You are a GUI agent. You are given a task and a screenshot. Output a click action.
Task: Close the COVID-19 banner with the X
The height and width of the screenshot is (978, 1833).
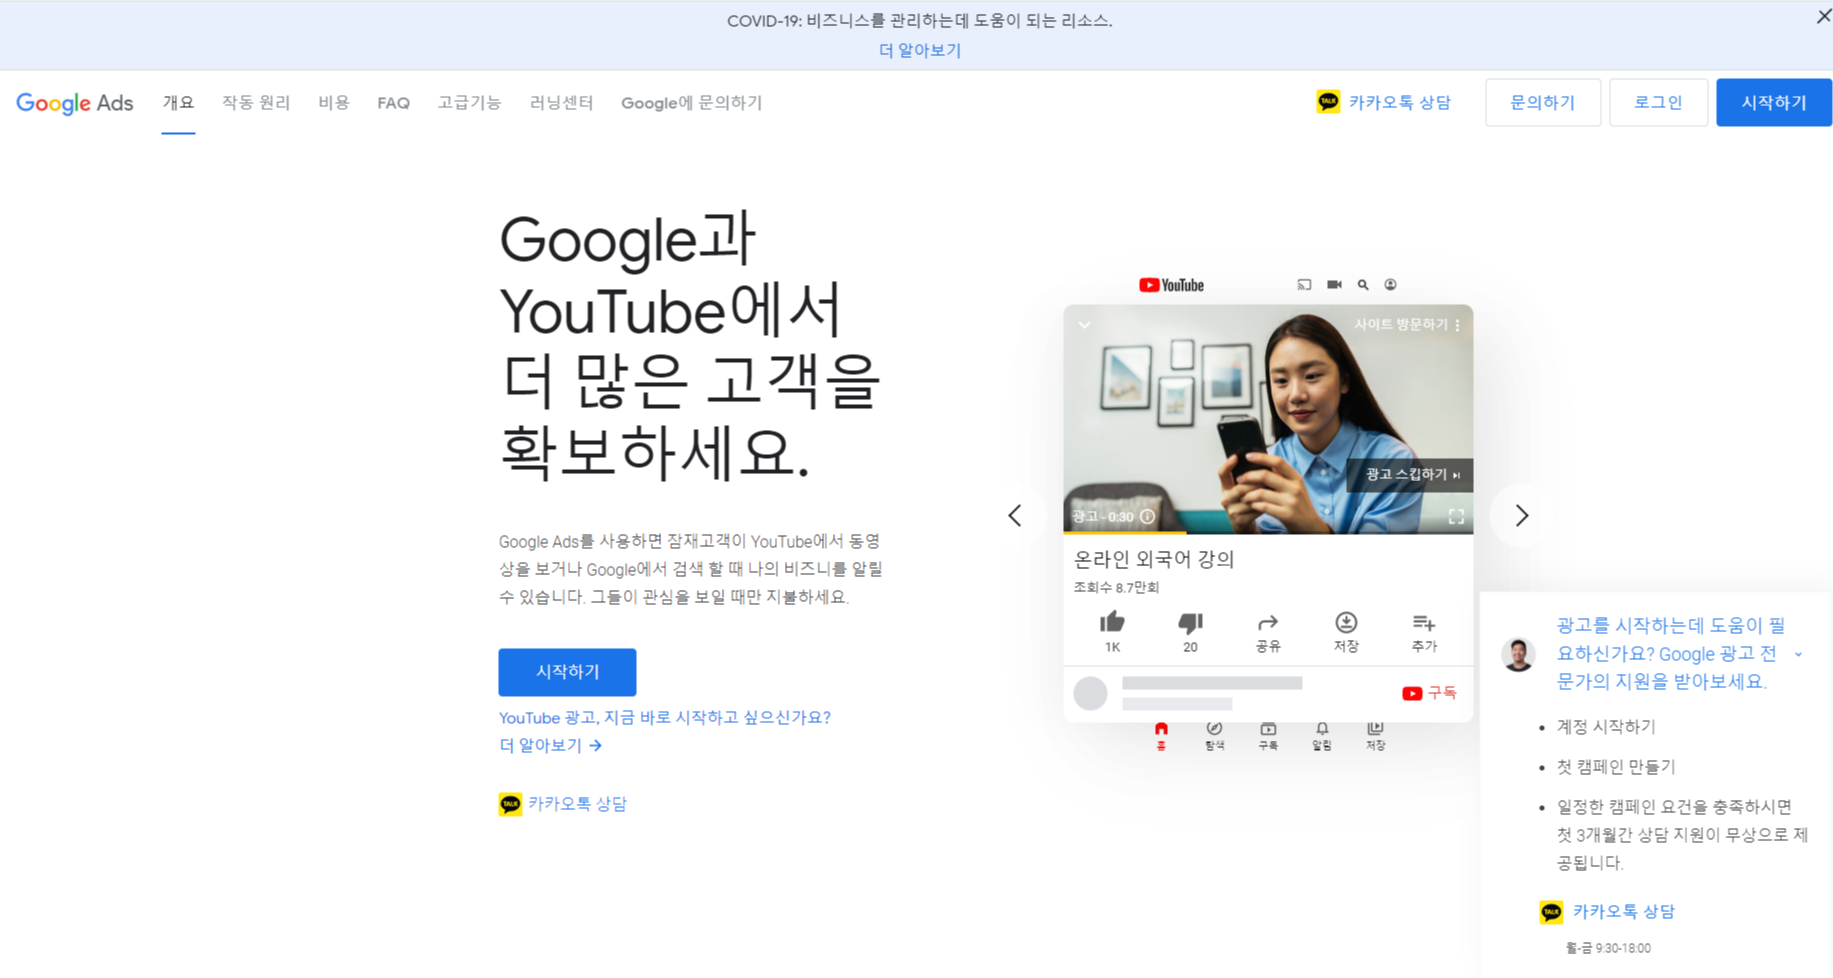pos(1823,16)
